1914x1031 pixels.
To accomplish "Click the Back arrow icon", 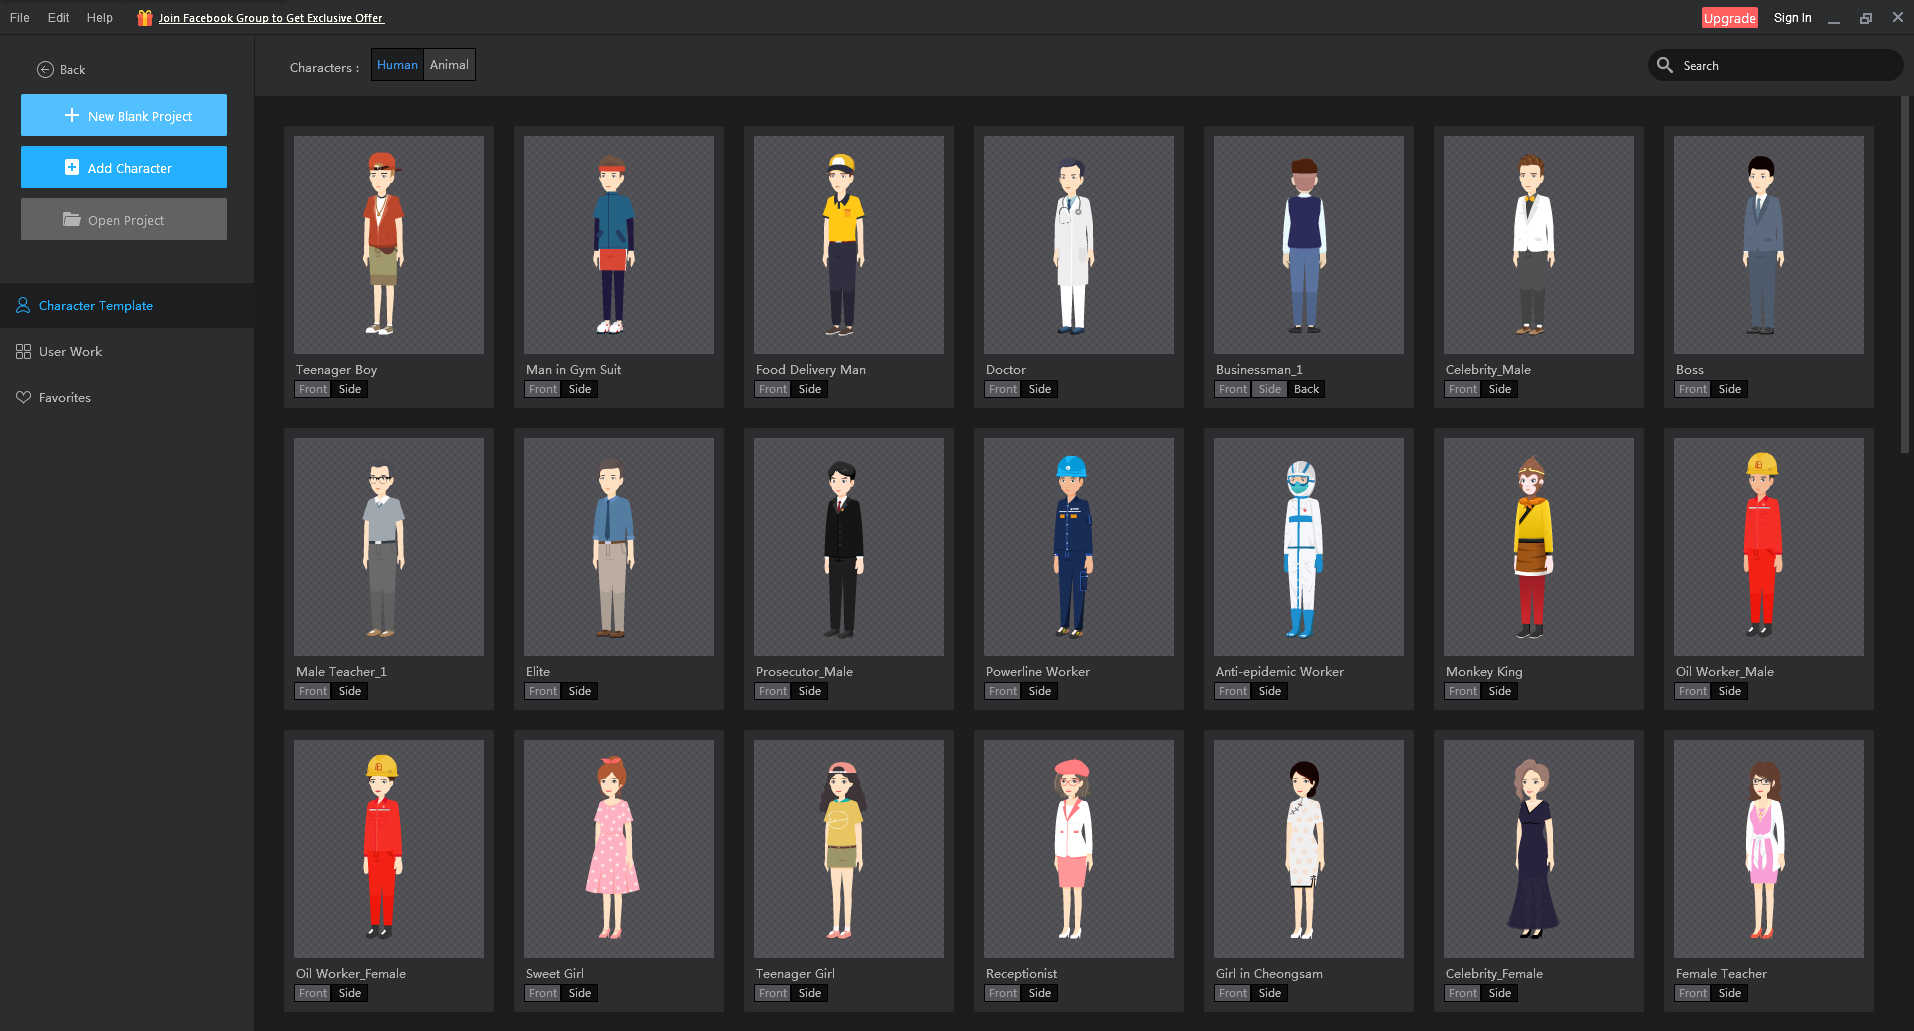I will tap(45, 70).
